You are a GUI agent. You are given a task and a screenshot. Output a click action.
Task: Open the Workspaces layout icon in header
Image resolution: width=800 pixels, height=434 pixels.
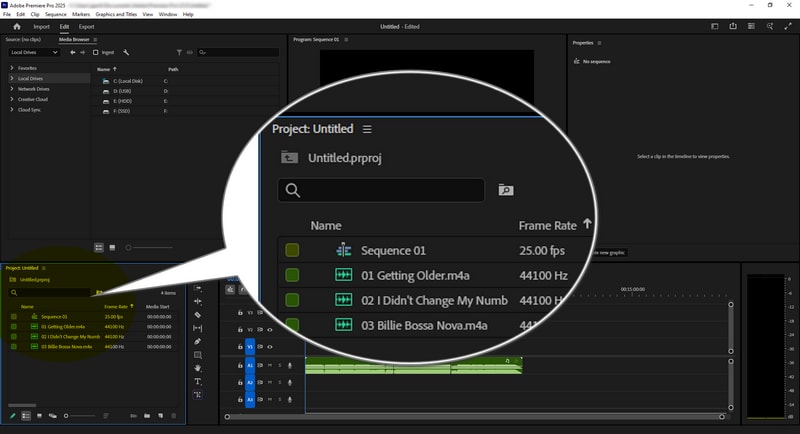715,27
